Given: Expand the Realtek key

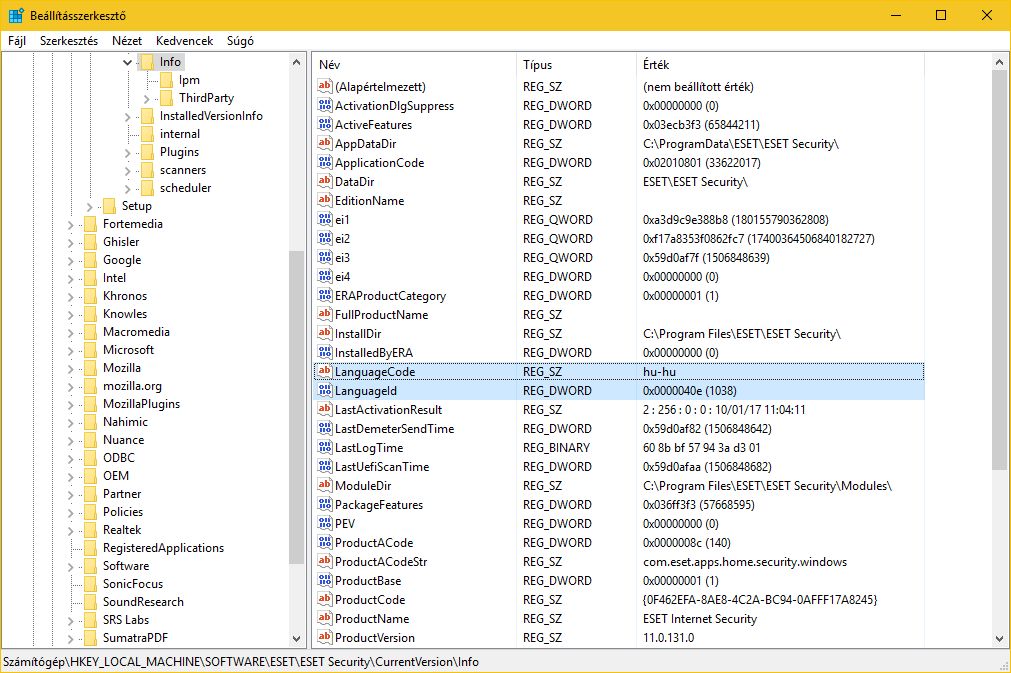Looking at the screenshot, I should click(70, 531).
